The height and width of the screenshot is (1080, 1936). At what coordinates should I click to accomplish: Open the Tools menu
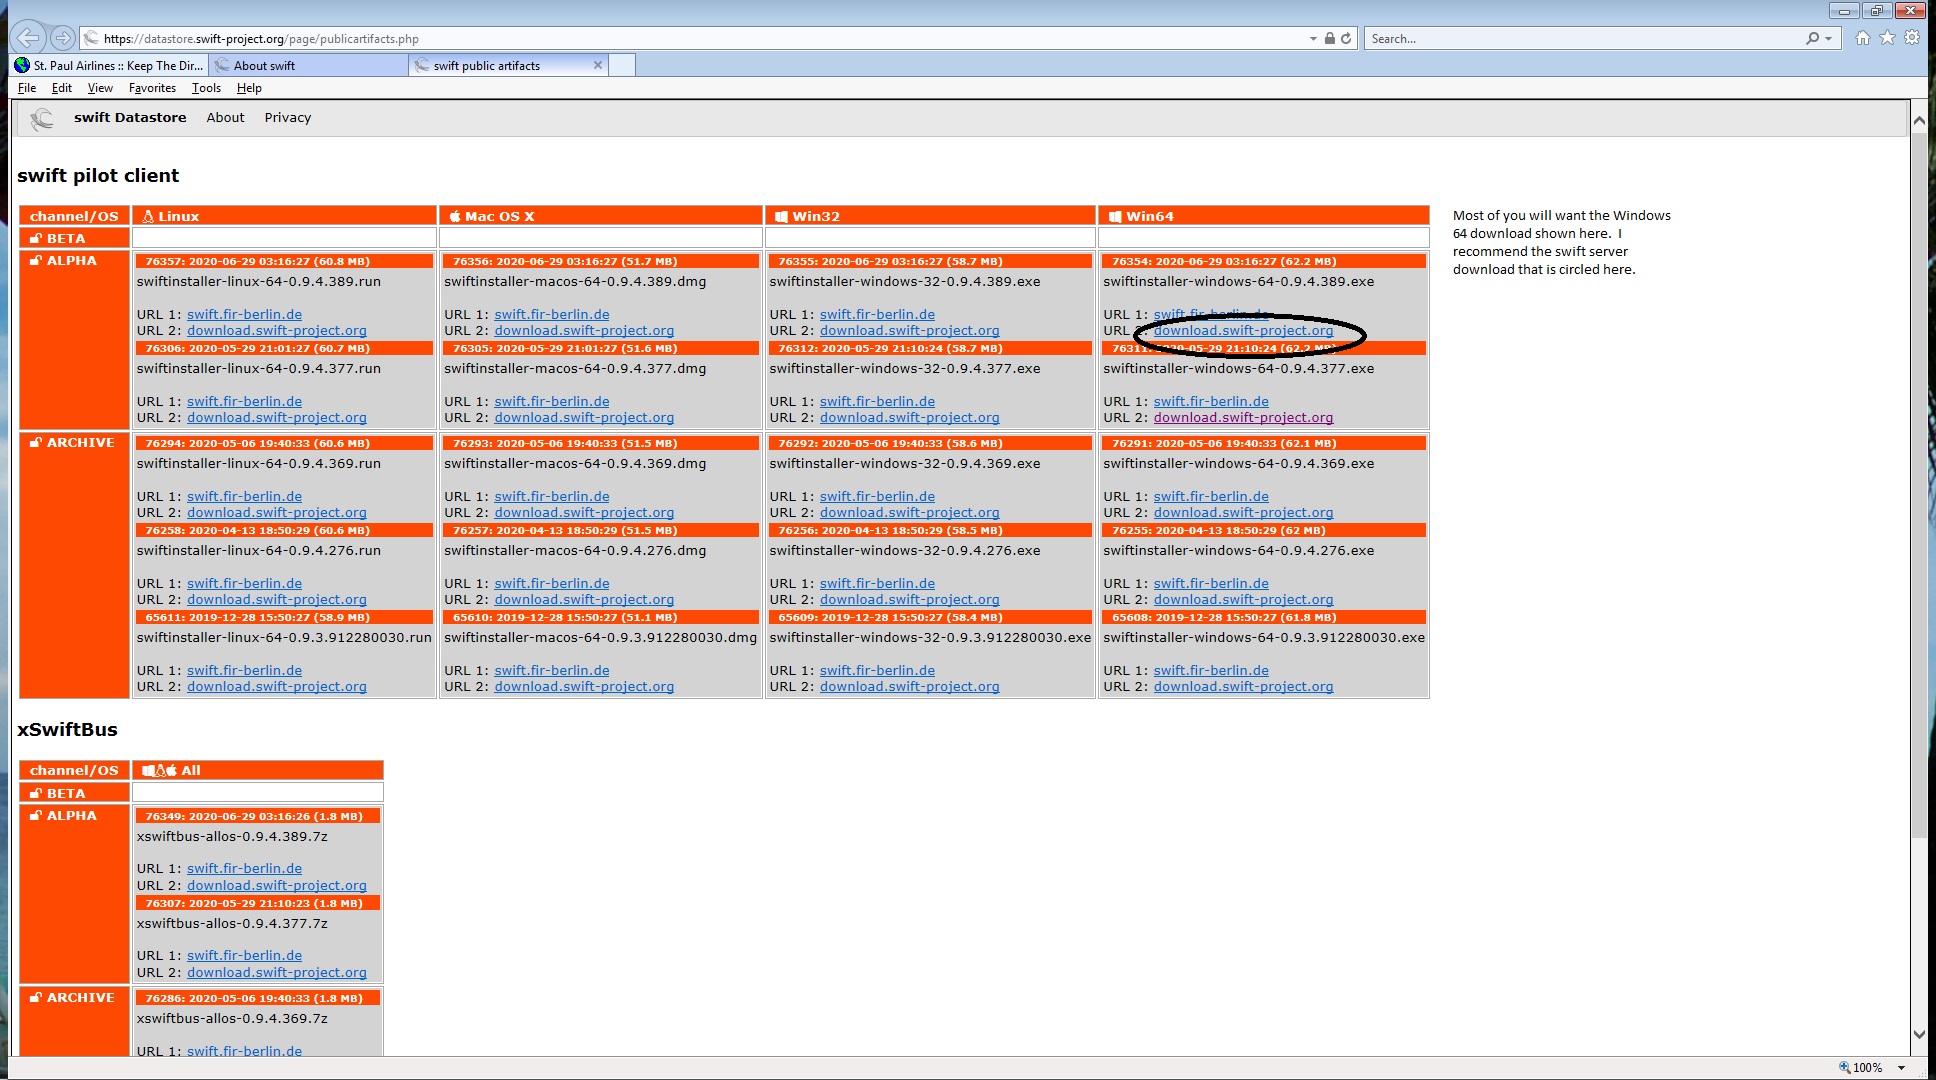click(x=206, y=88)
